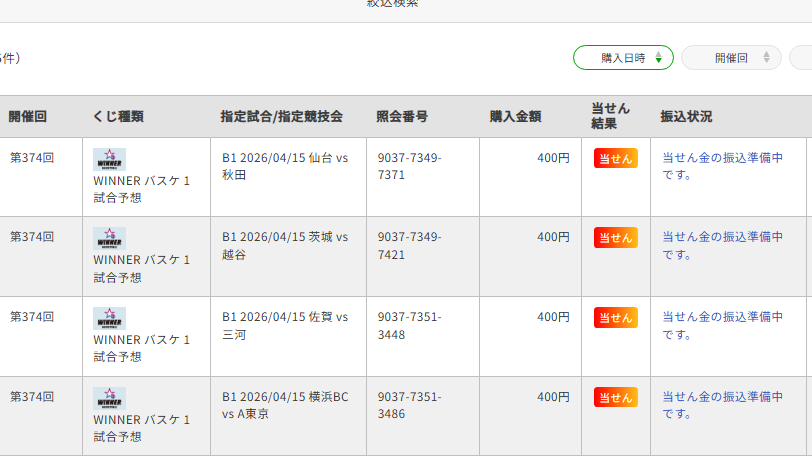The image size is (812, 456).
Task: Select inquiry number 9037-7349-7421
Action: pos(409,245)
